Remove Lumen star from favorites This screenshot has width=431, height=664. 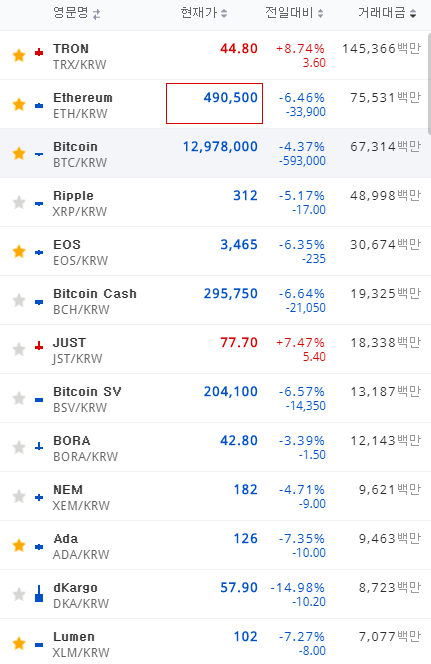[x=19, y=643]
